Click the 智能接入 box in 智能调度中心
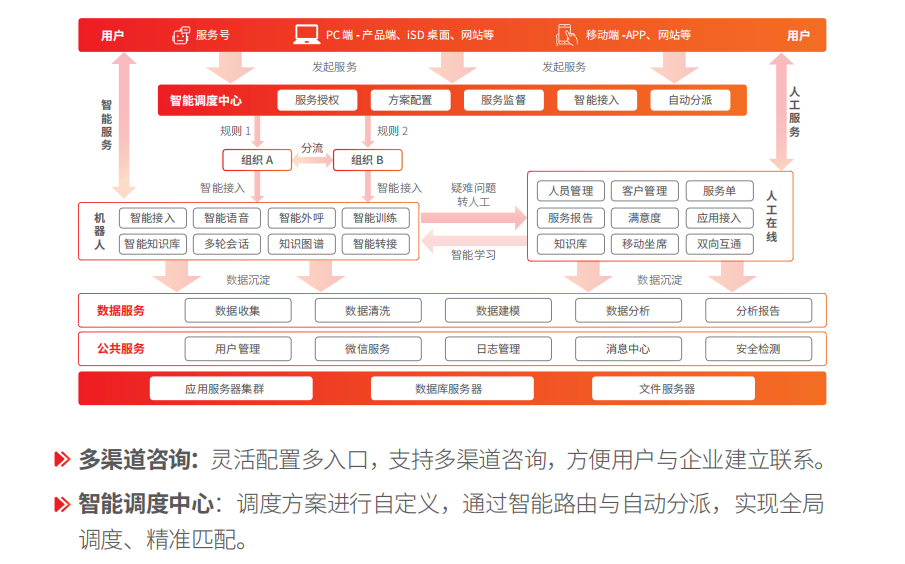 coord(596,100)
